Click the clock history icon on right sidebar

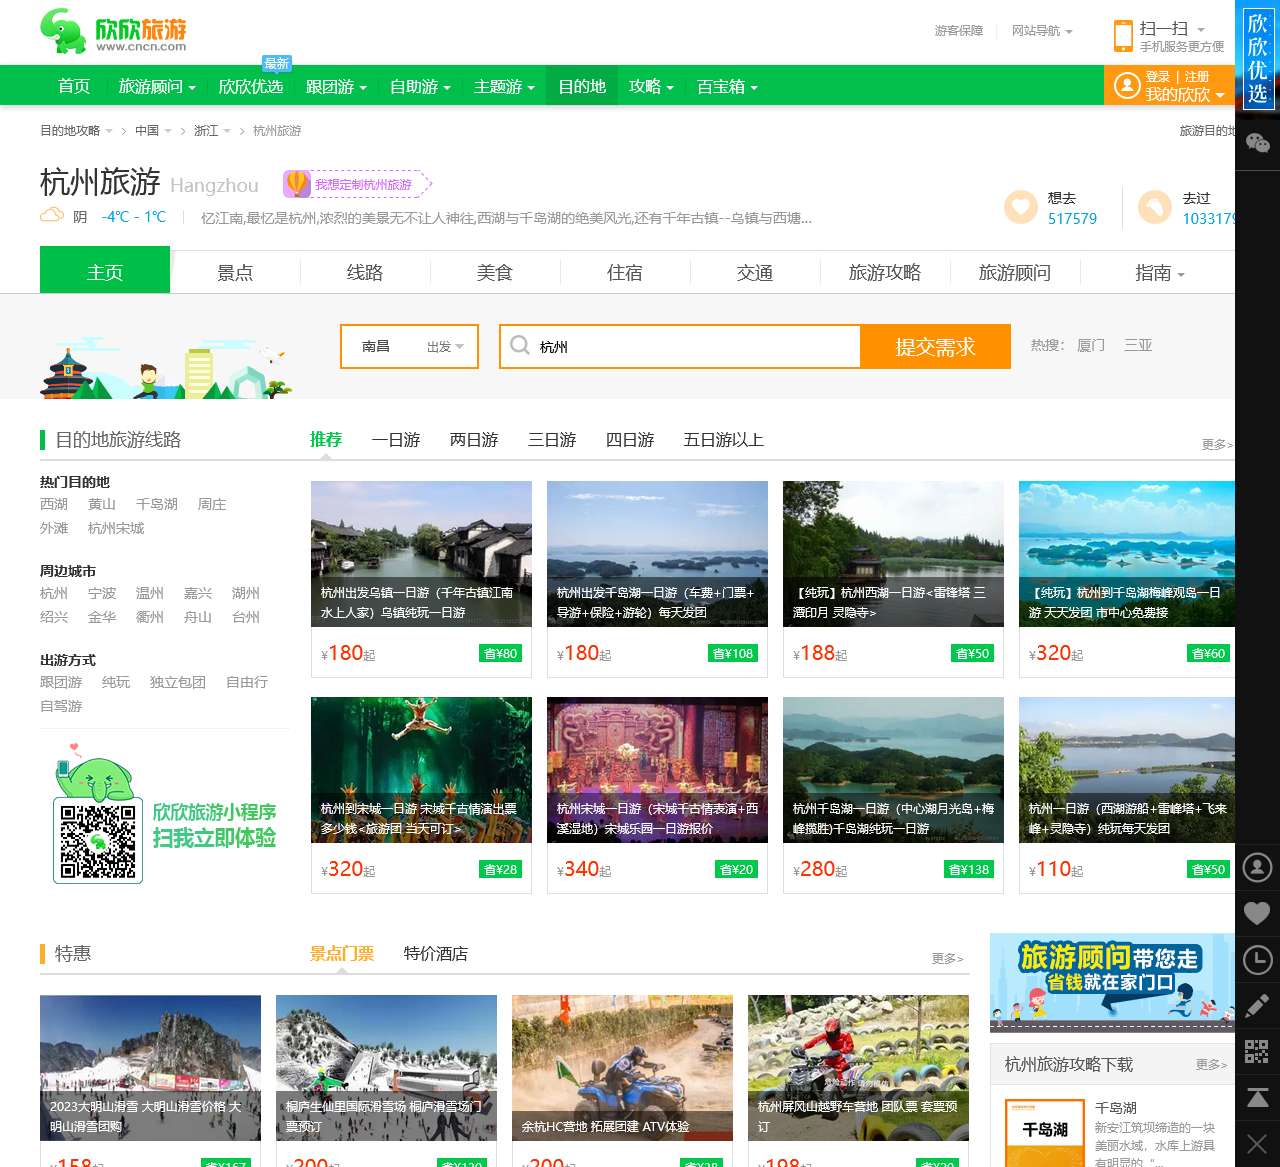click(x=1258, y=960)
